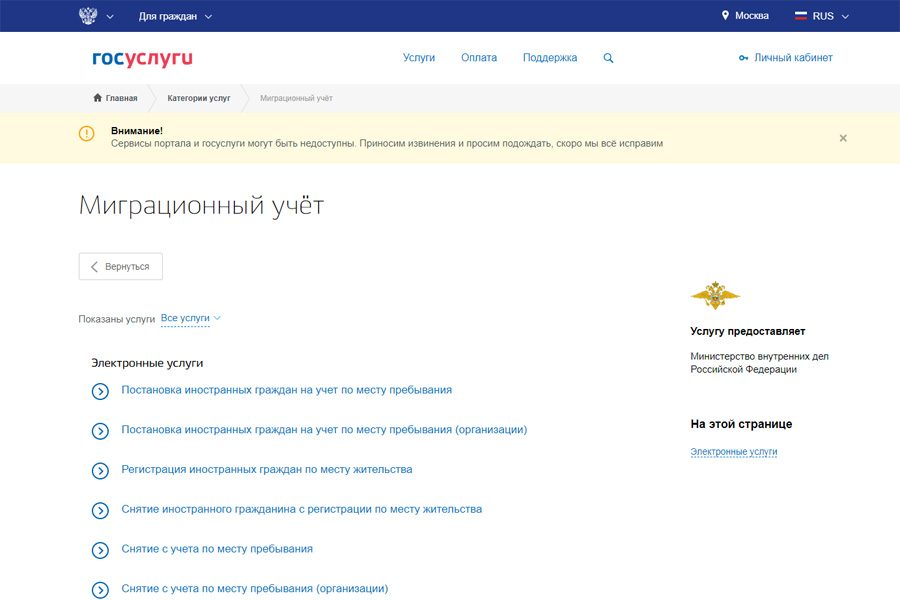
Task: Open Постановка на учет по месту пребывания (организации)
Action: pos(324,429)
